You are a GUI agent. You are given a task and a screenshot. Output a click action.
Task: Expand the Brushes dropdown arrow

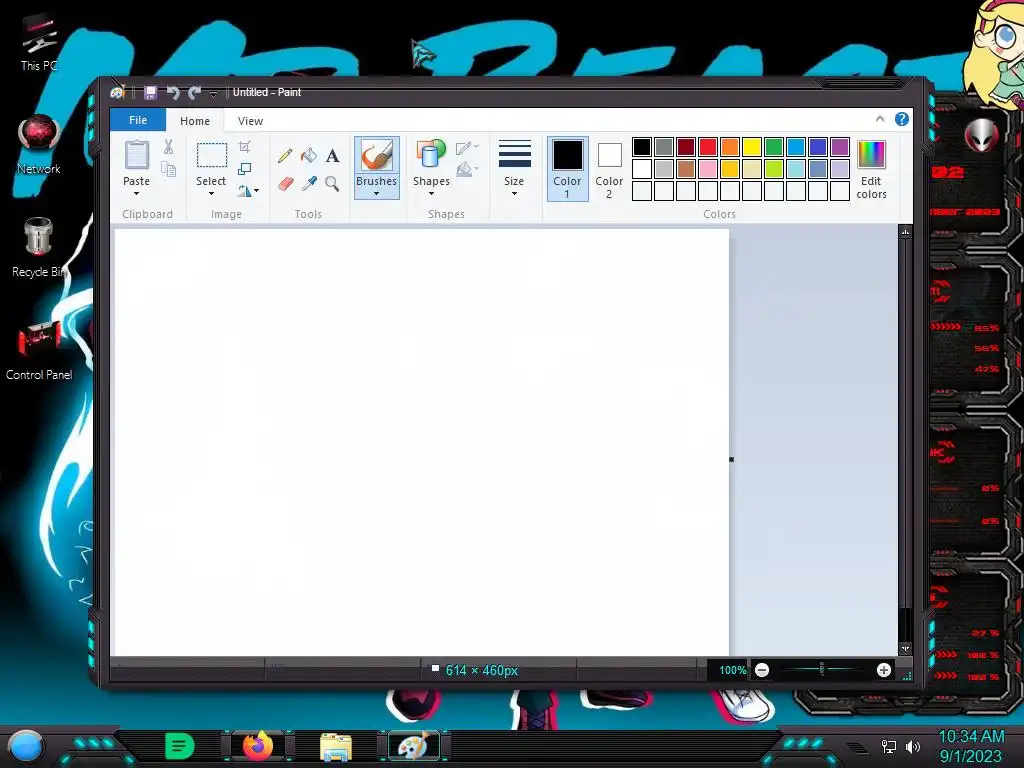(x=377, y=193)
